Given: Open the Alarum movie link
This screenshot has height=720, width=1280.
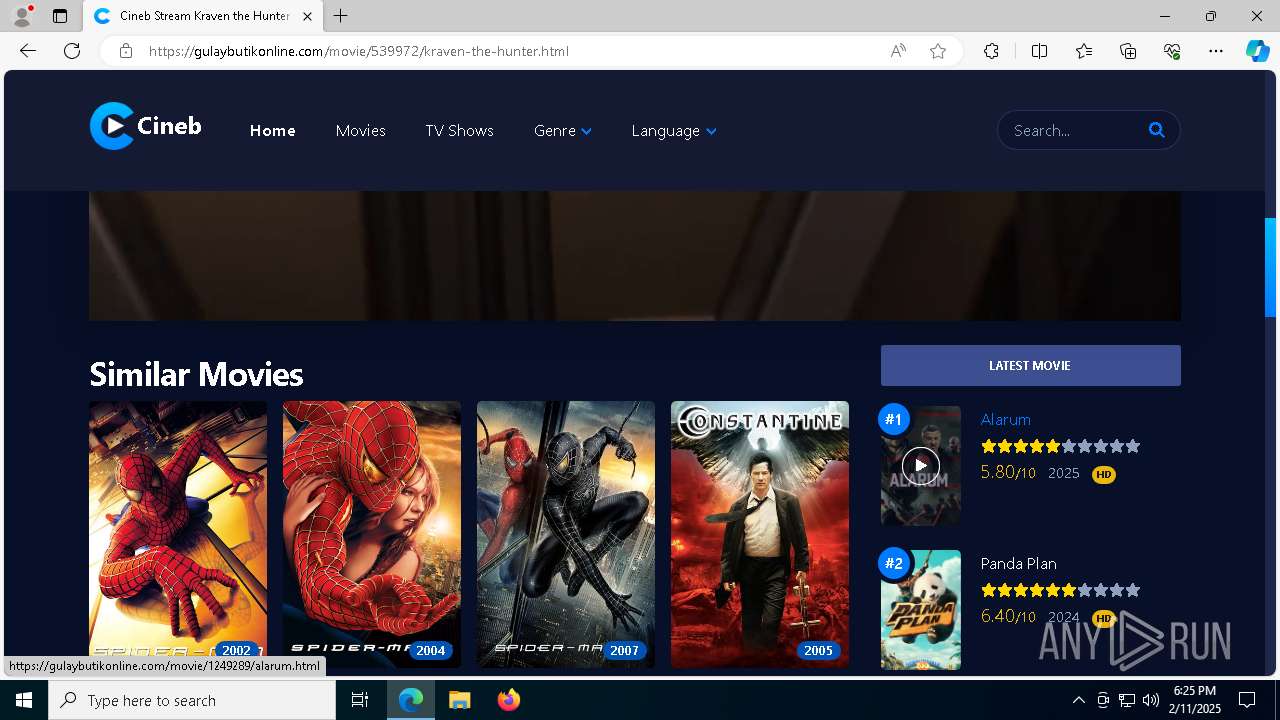Looking at the screenshot, I should tap(1006, 419).
